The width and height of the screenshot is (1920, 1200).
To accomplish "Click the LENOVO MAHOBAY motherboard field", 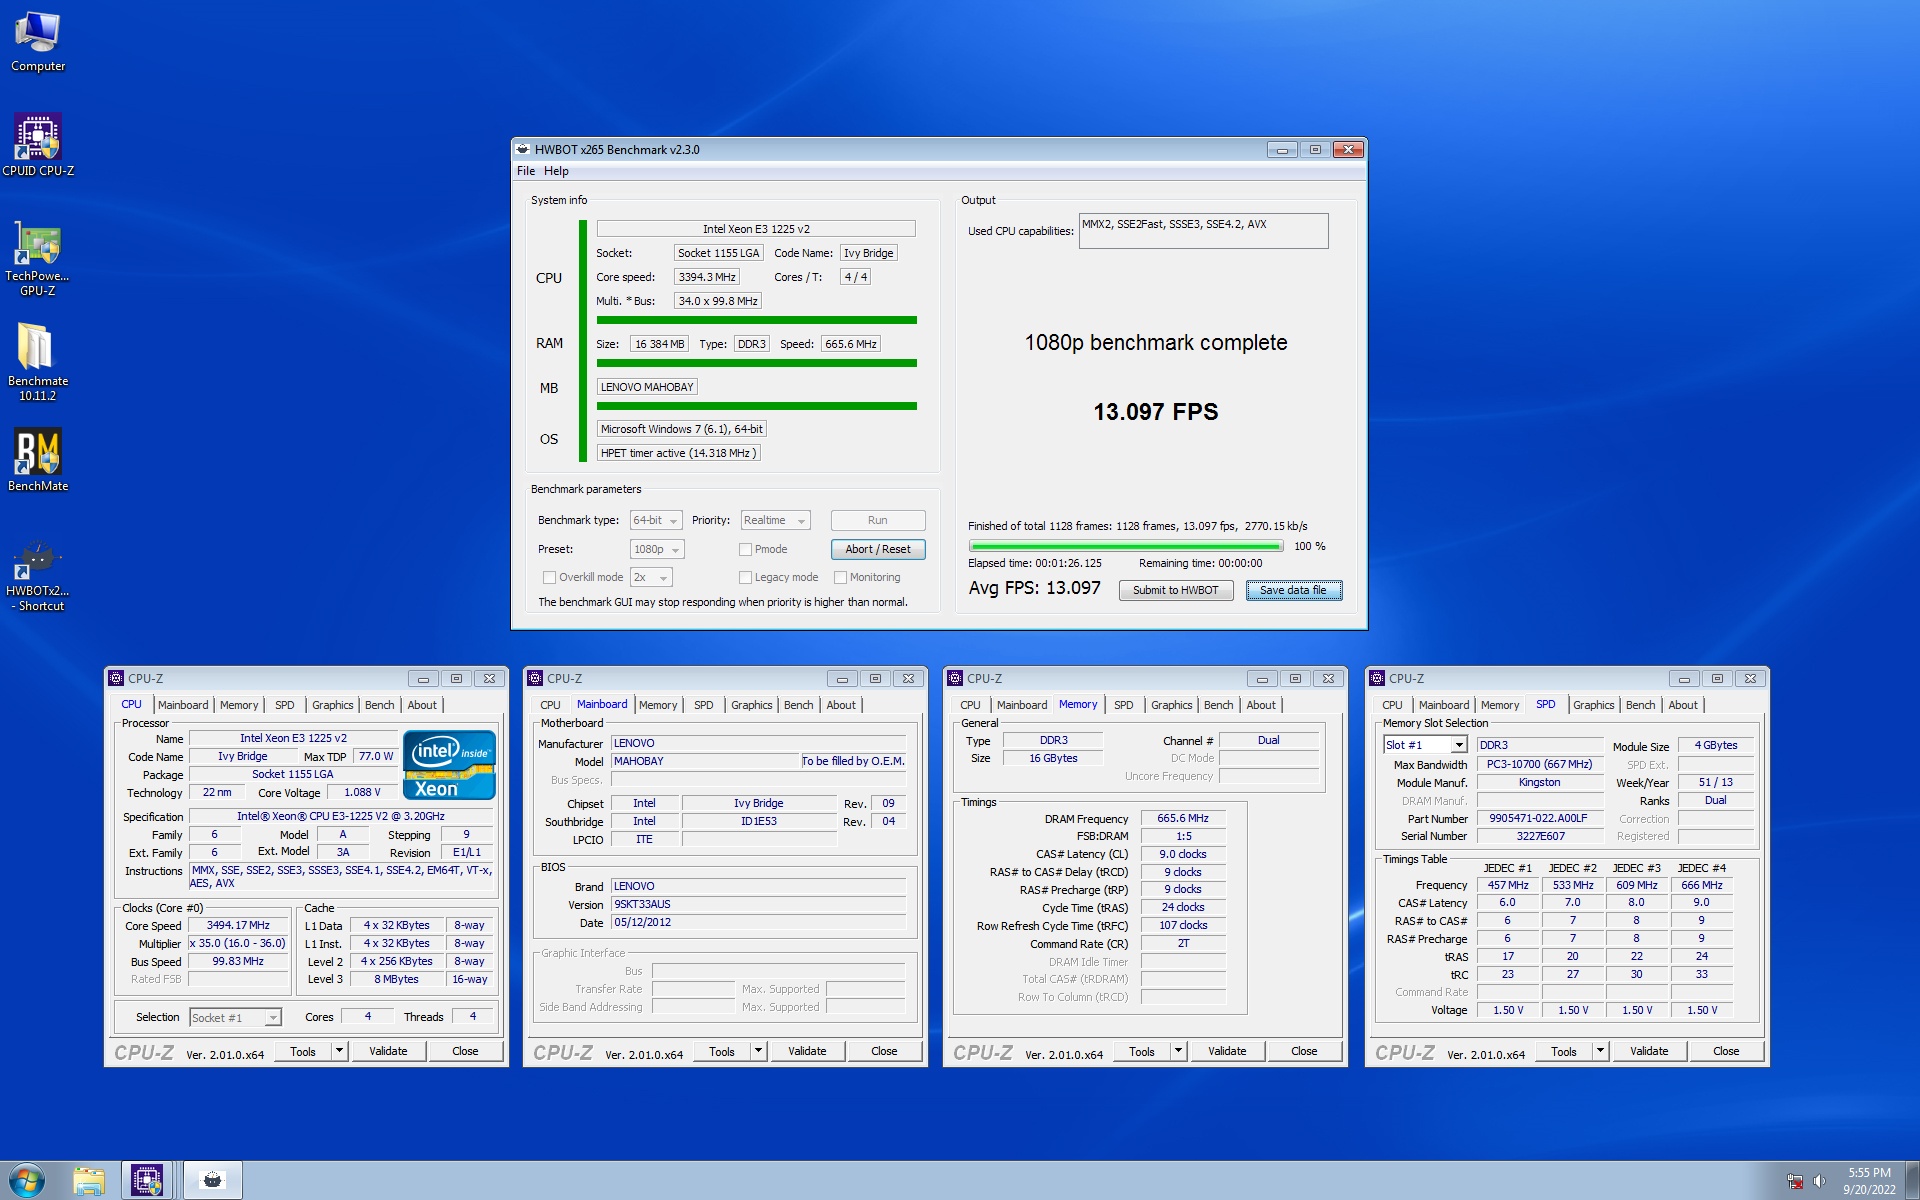I will coord(647,387).
